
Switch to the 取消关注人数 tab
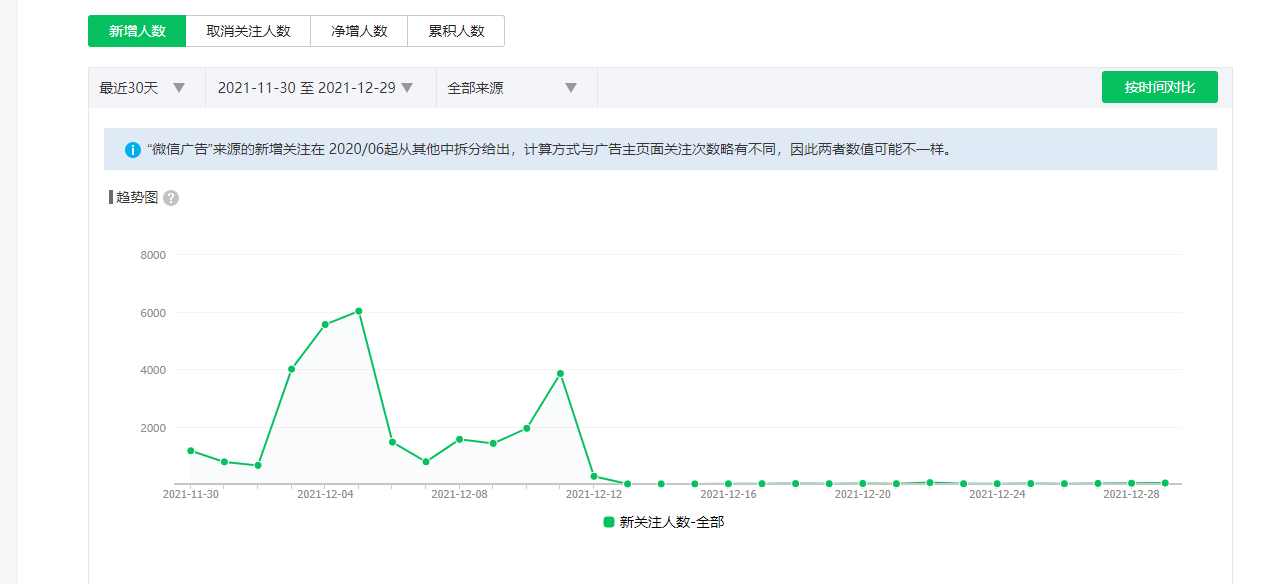coord(248,31)
